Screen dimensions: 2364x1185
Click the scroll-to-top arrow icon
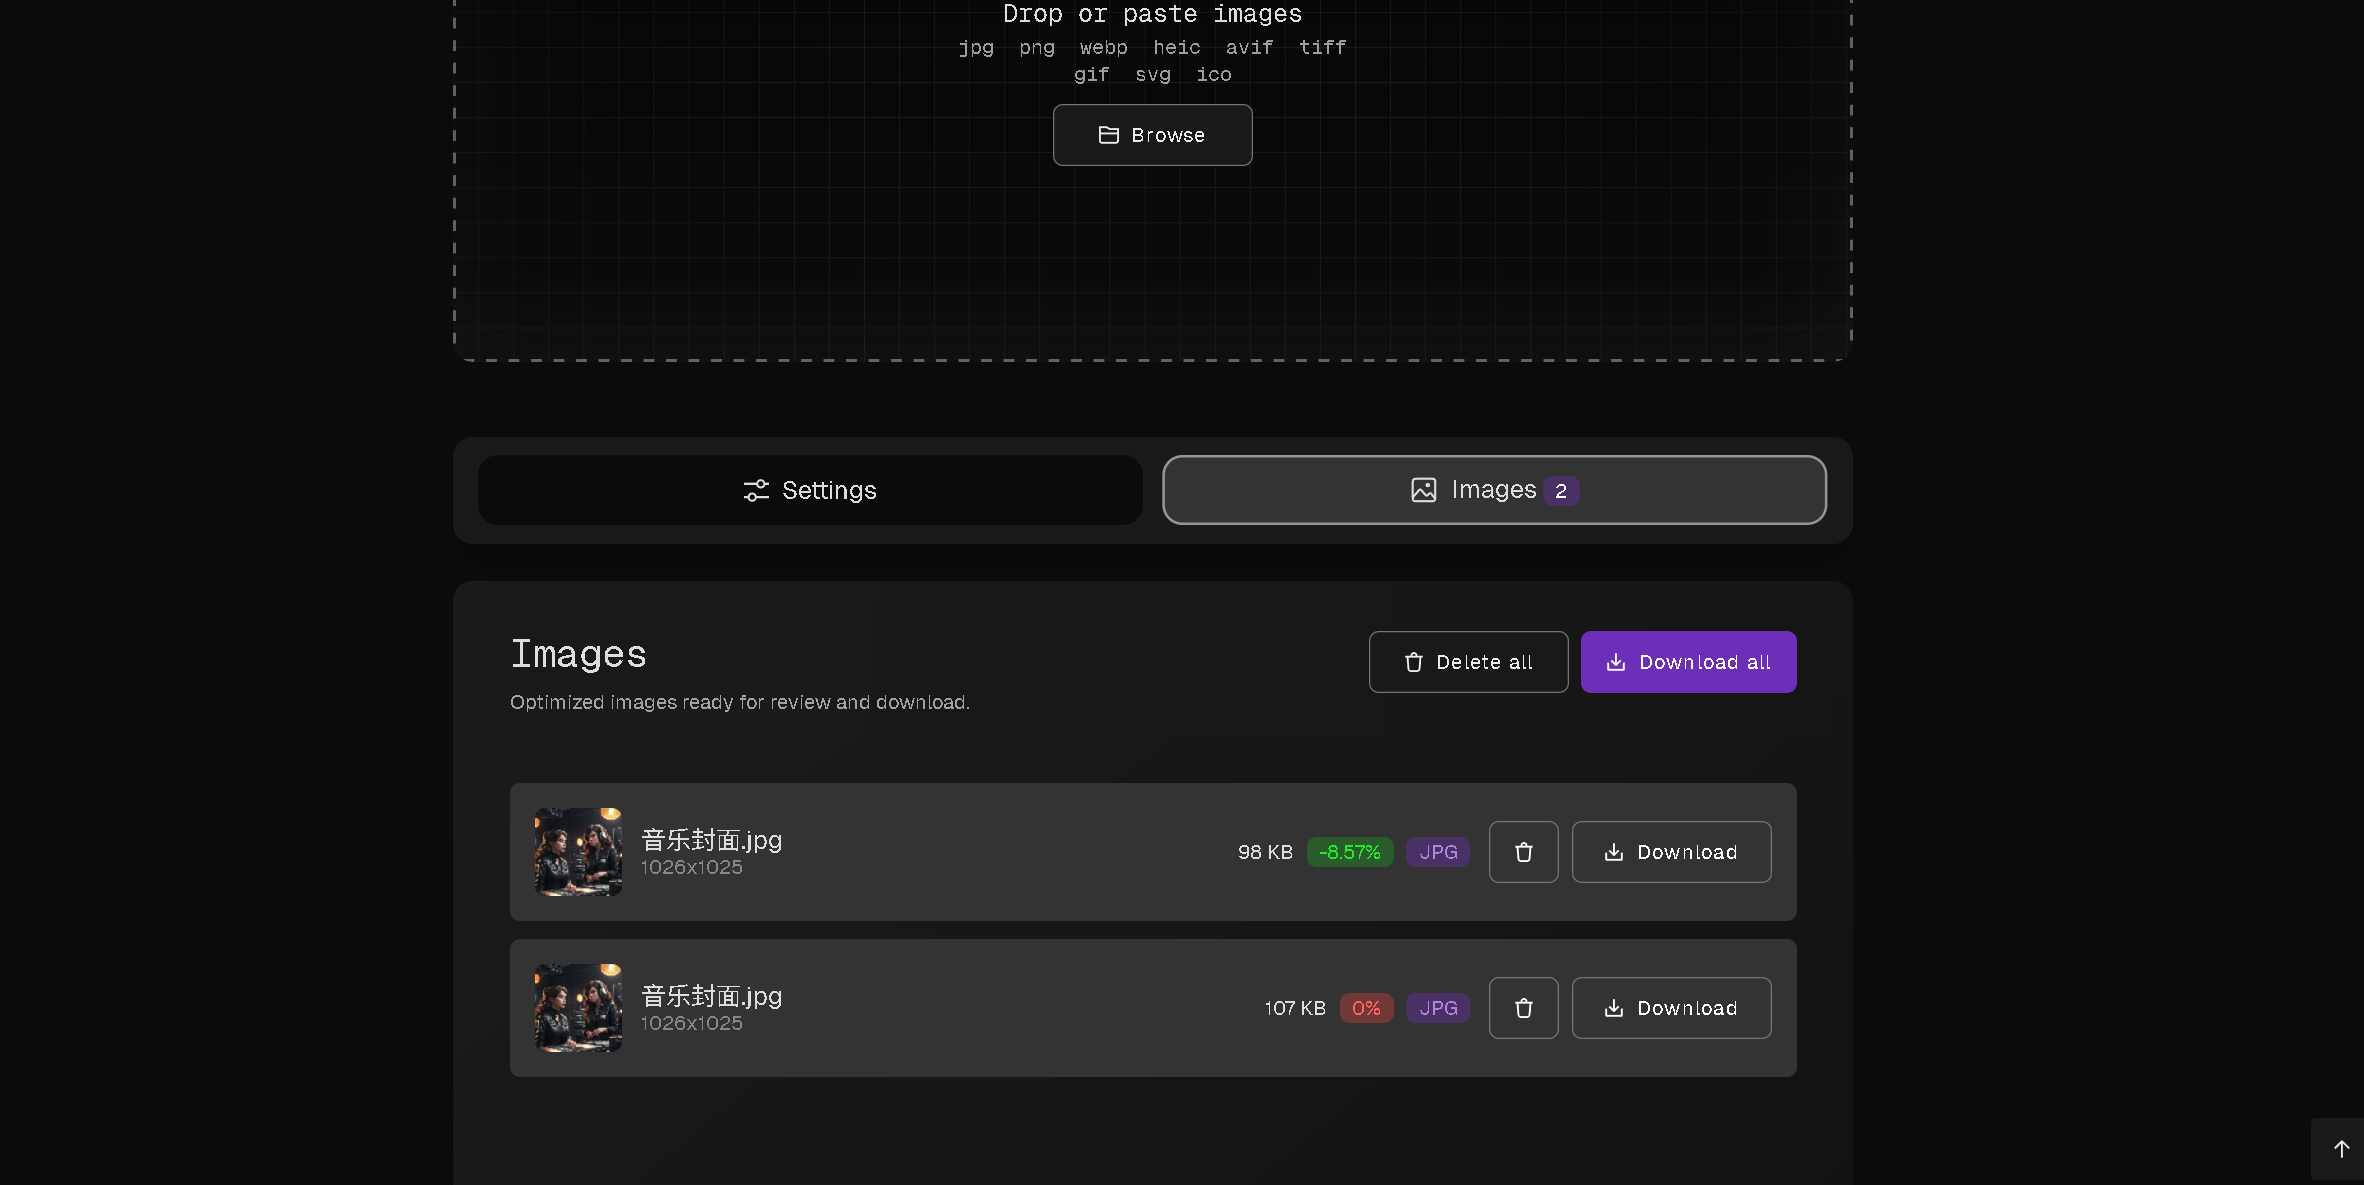(x=2341, y=1149)
